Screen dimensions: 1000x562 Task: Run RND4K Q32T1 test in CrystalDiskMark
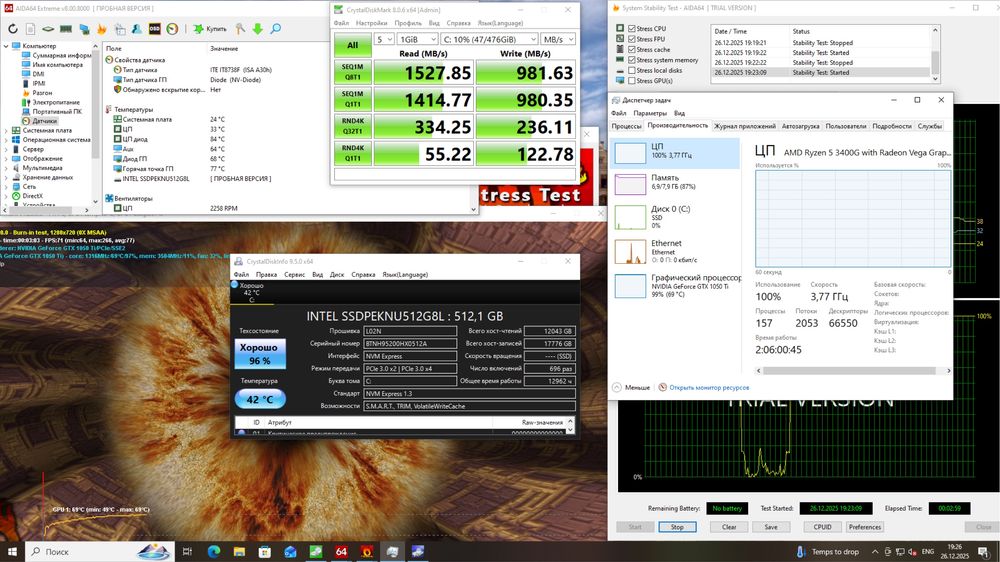click(352, 126)
